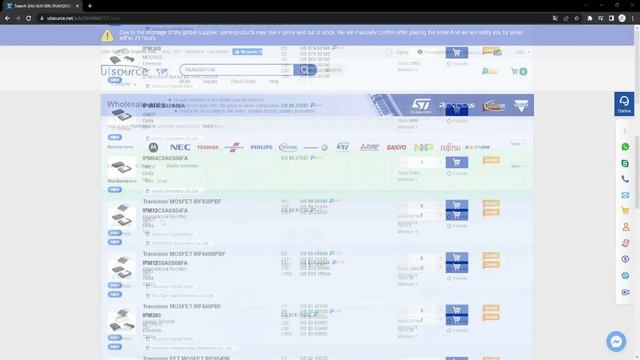640x360 pixels.
Task: Bookmark this page with the star icon
Action: click(576, 18)
